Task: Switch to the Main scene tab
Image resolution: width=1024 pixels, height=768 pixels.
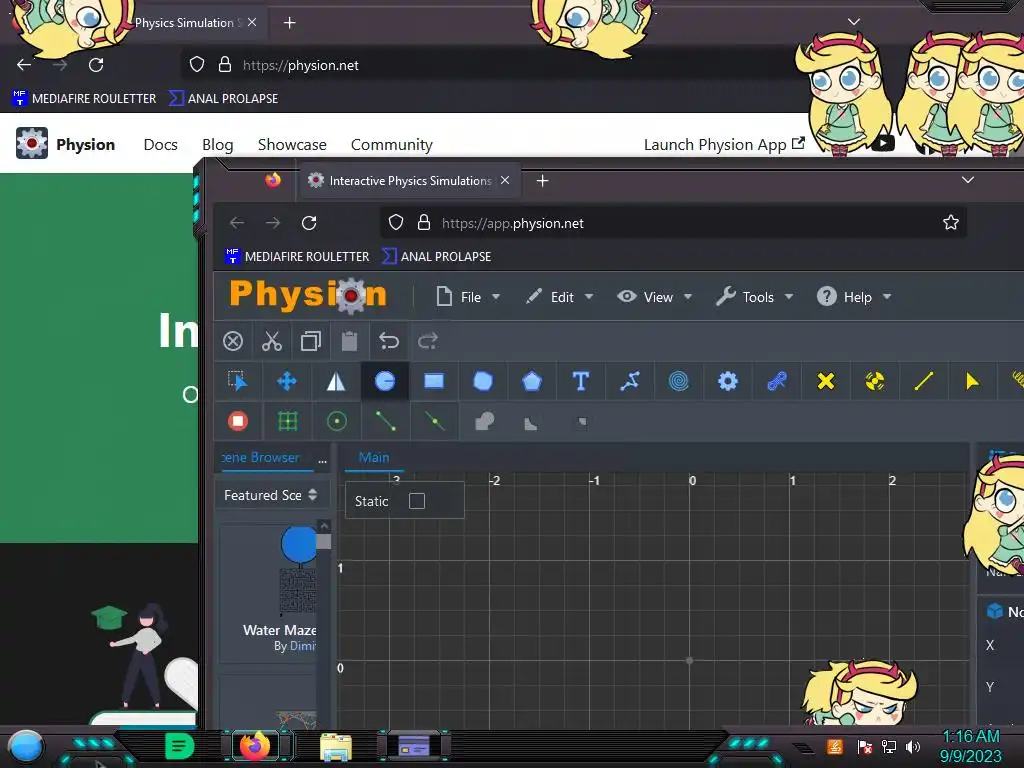Action: pos(374,458)
